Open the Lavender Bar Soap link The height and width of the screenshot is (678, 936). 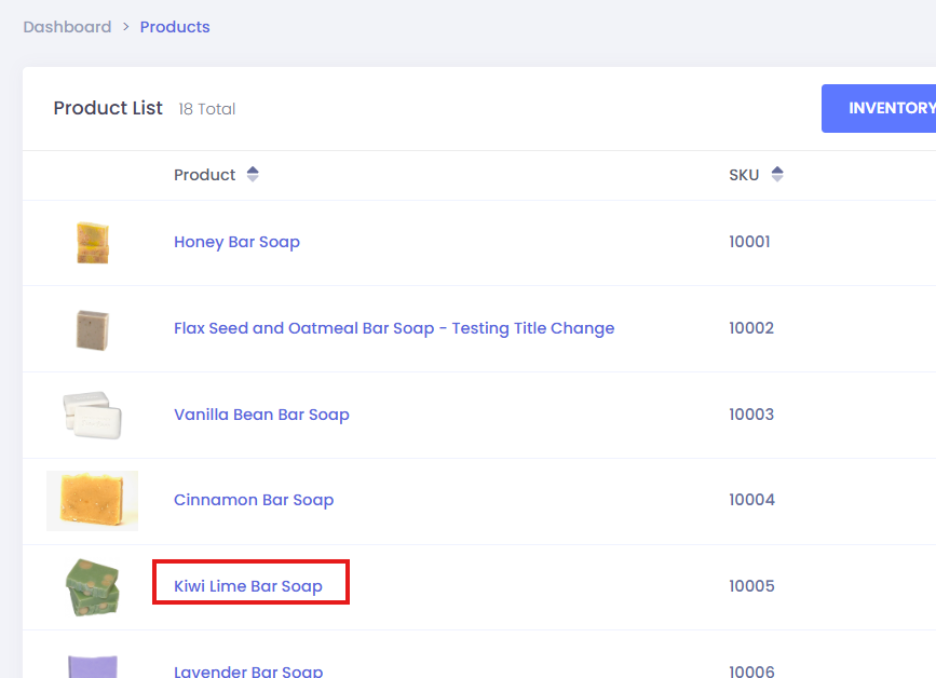pos(248,671)
